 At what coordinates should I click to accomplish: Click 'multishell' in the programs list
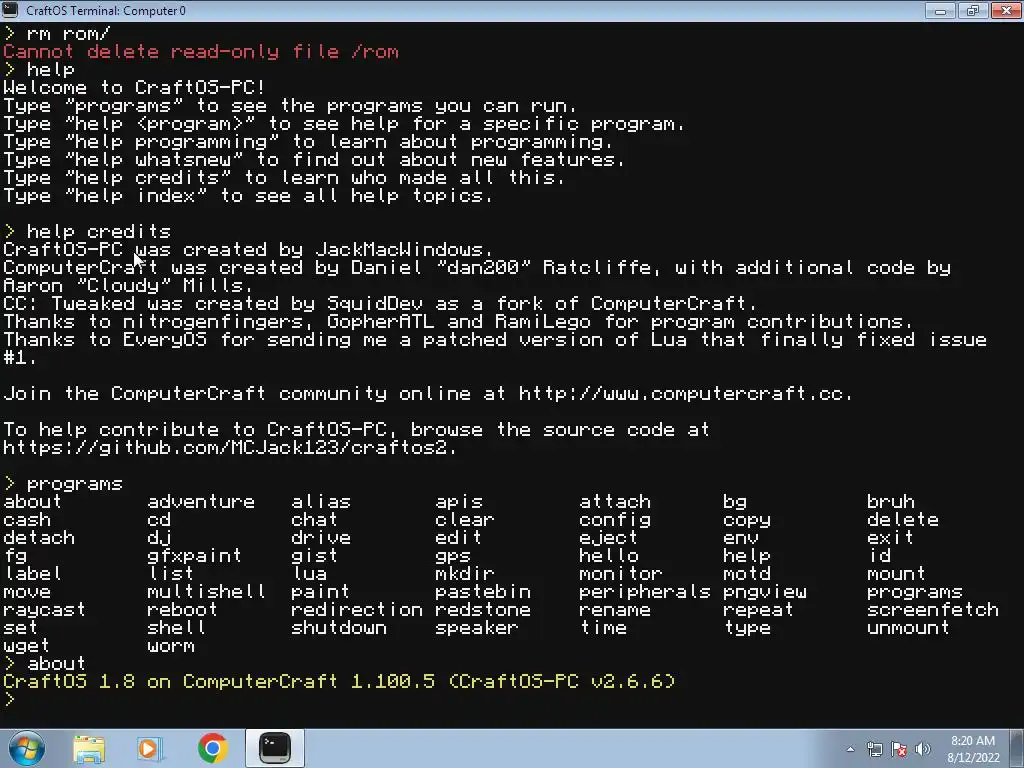point(206,592)
